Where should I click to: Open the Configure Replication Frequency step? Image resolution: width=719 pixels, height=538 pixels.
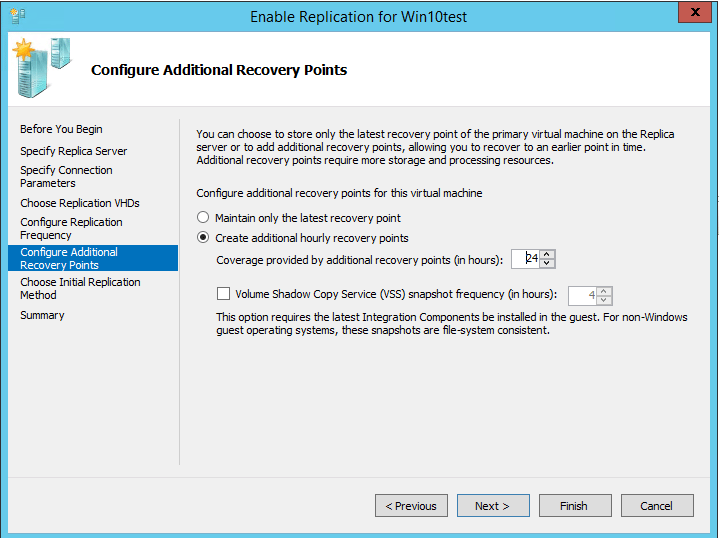pyautogui.click(x=71, y=229)
